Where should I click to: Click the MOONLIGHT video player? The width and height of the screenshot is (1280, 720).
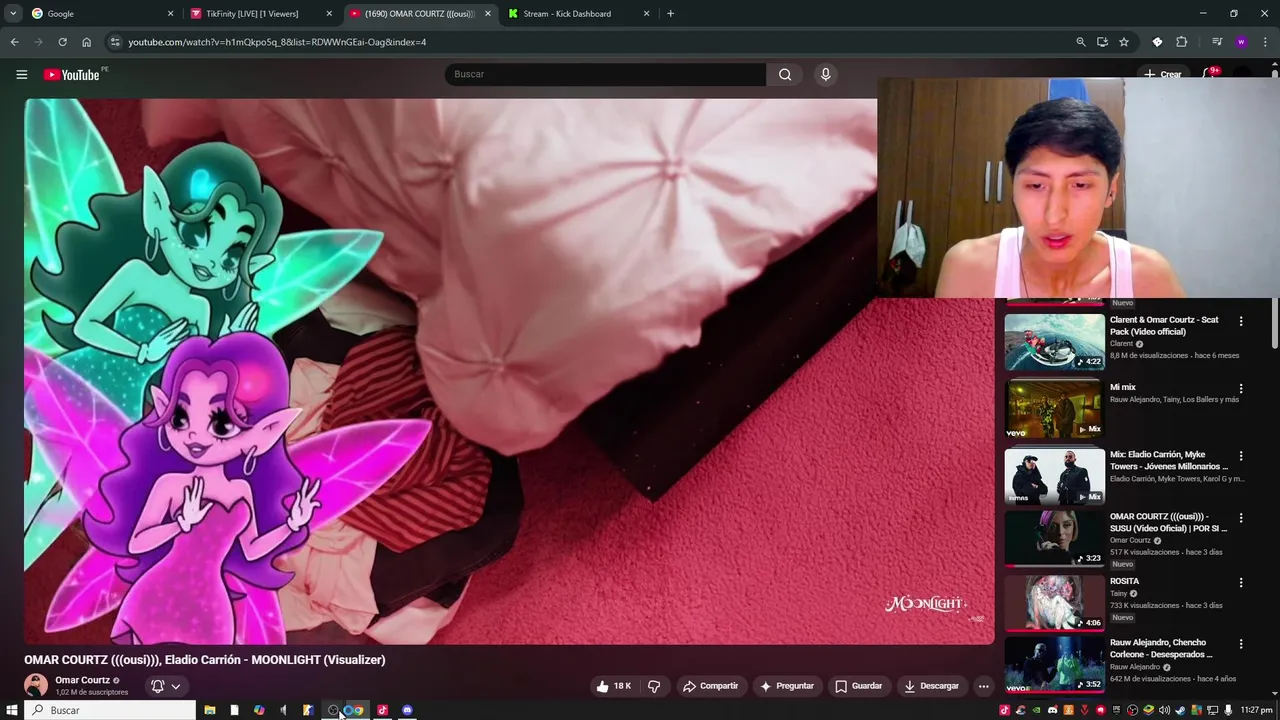(509, 371)
